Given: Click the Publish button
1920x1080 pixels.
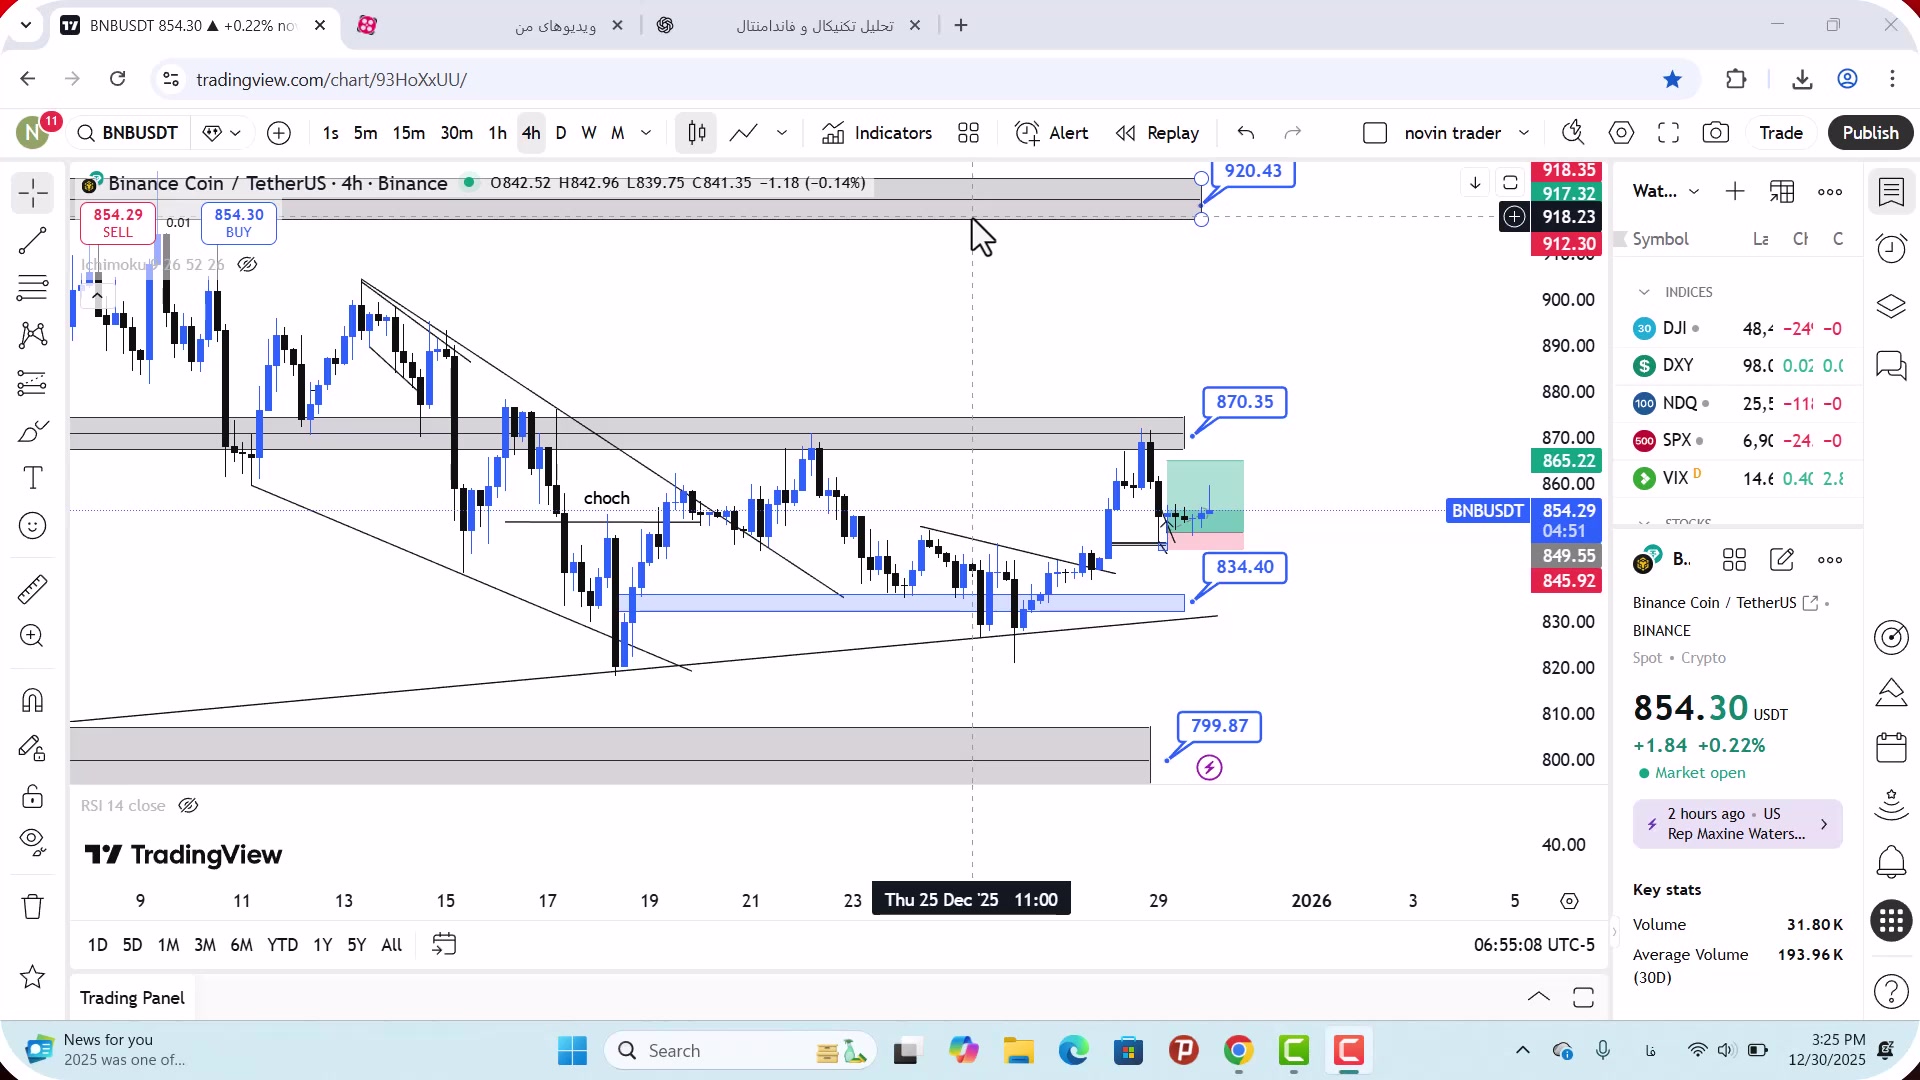Looking at the screenshot, I should coord(1870,133).
